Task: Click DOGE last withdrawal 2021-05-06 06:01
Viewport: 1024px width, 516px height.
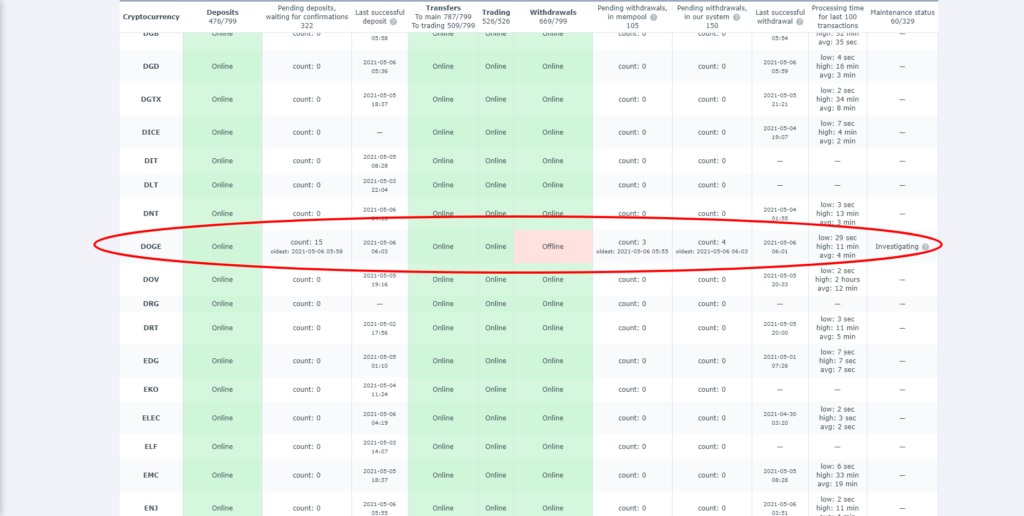Action: point(780,247)
